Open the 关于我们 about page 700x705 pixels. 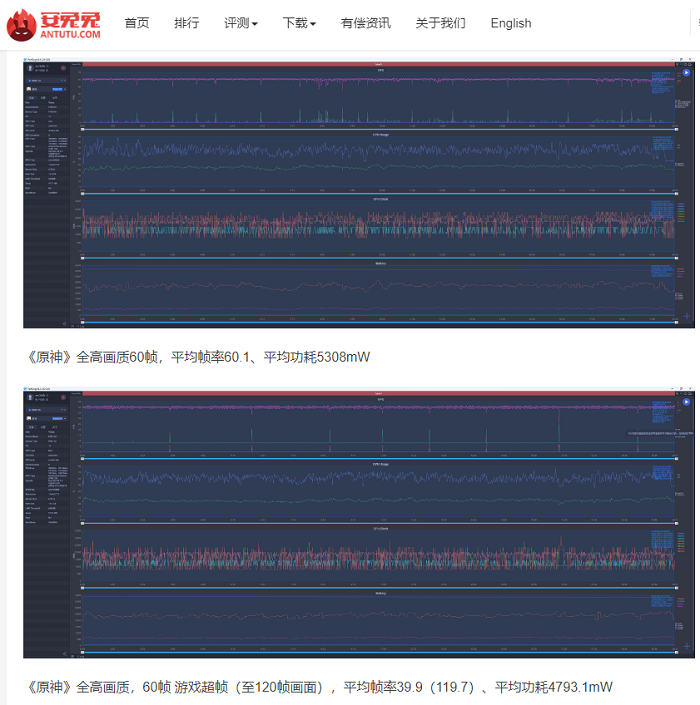click(x=440, y=23)
